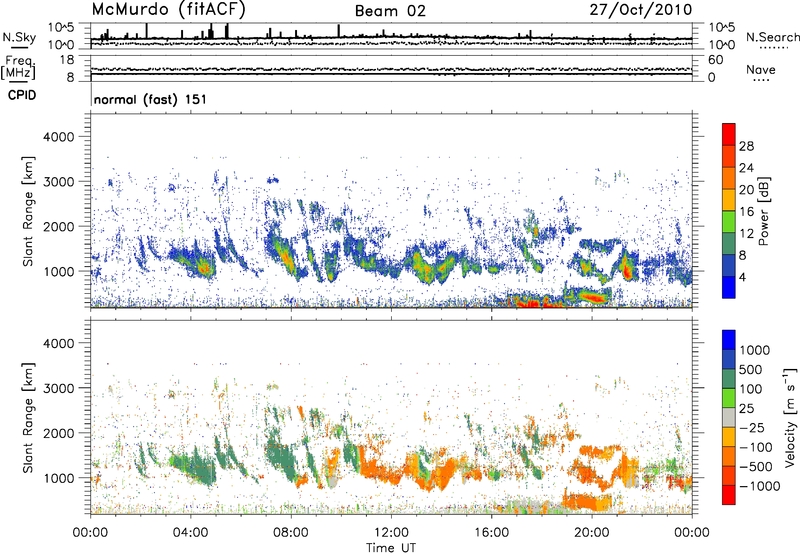Screen dimensions: 800x554
Task: Click the "08:00" time tick label
Action: [291, 533]
